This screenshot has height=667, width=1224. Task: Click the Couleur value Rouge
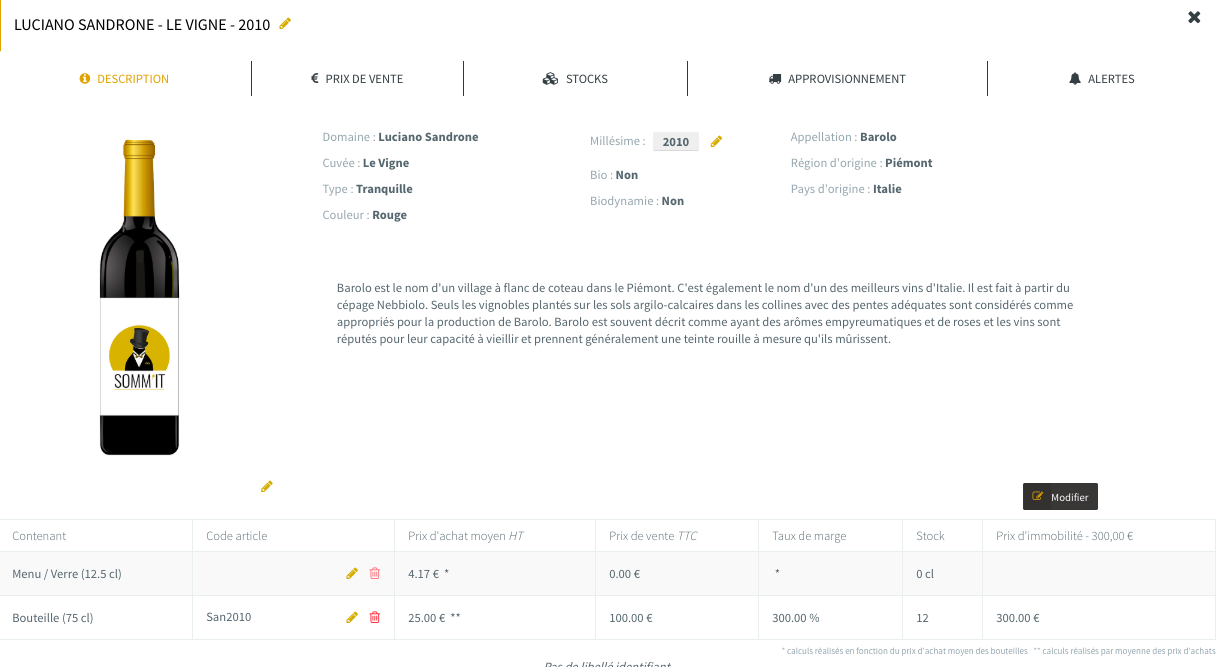pos(390,215)
